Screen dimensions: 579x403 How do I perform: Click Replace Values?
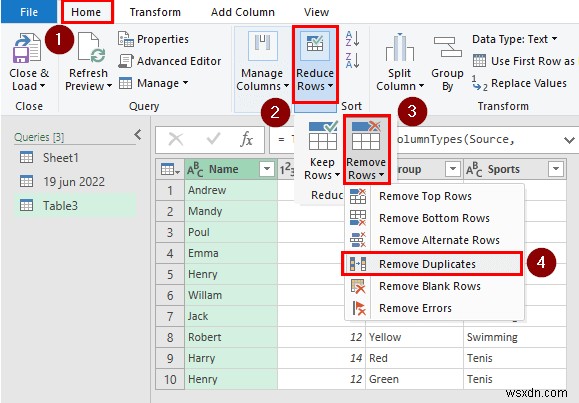pos(519,83)
